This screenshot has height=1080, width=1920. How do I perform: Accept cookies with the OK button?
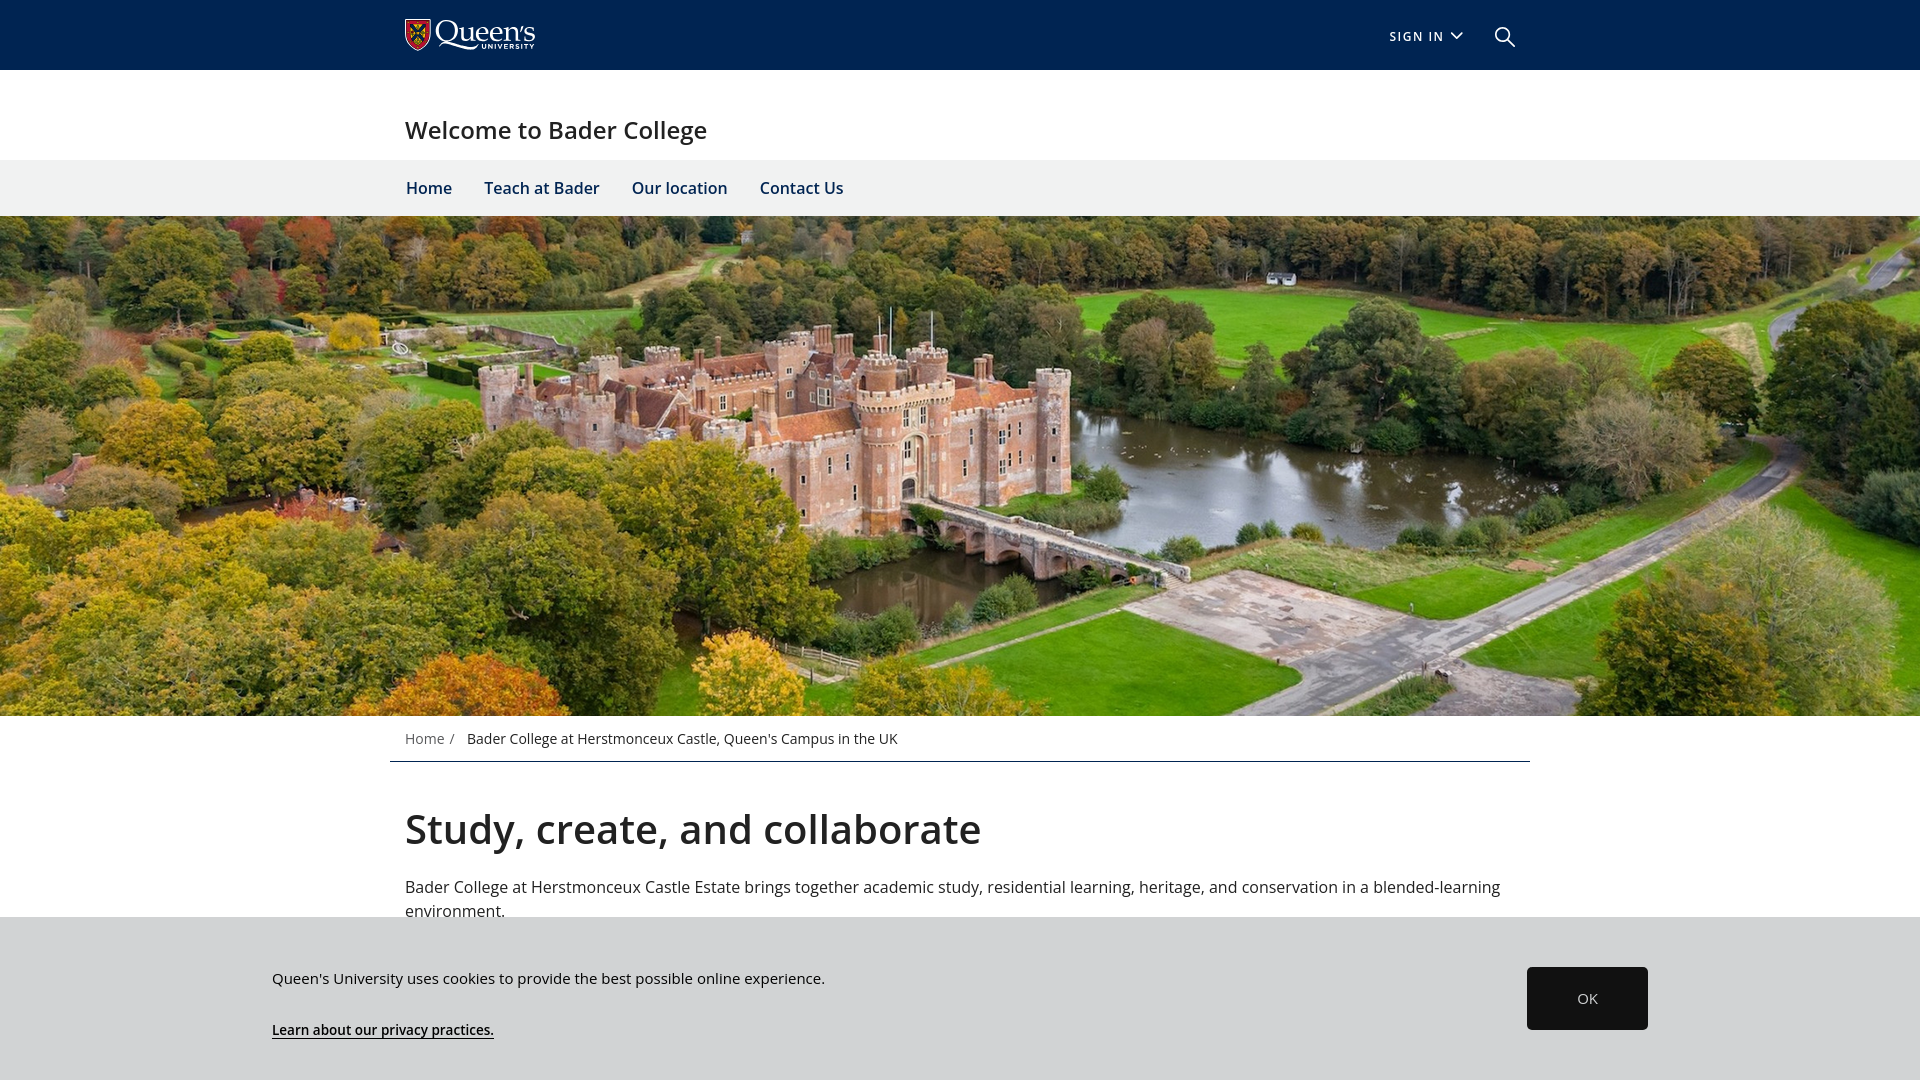[x=1587, y=998]
